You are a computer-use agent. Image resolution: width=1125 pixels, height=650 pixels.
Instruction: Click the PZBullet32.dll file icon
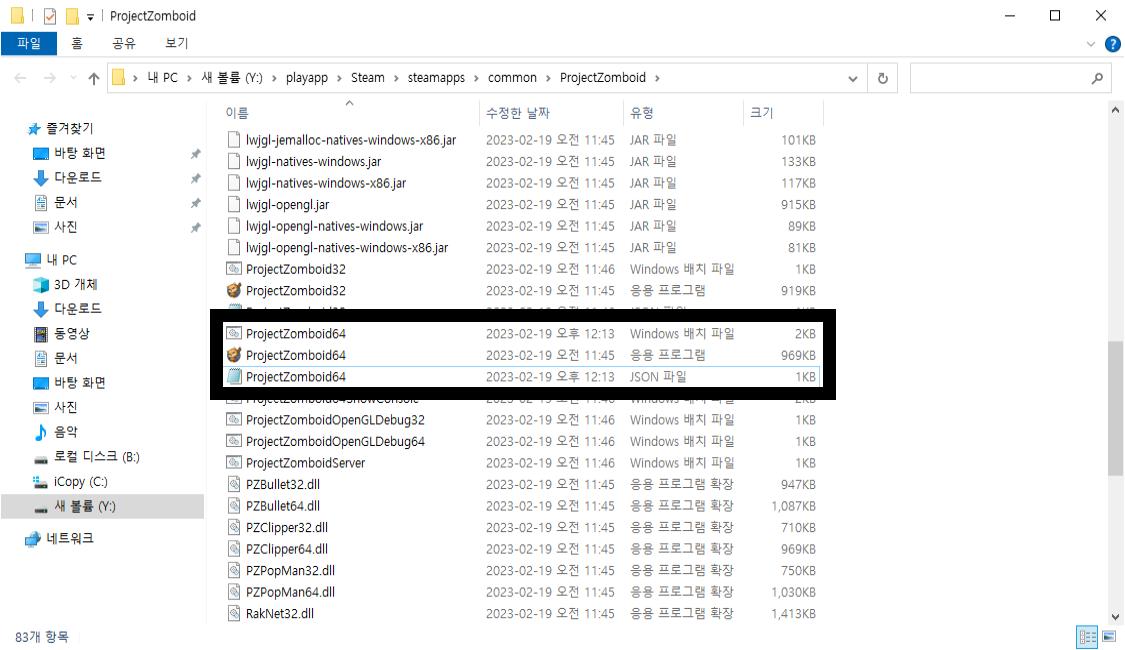[x=233, y=484]
